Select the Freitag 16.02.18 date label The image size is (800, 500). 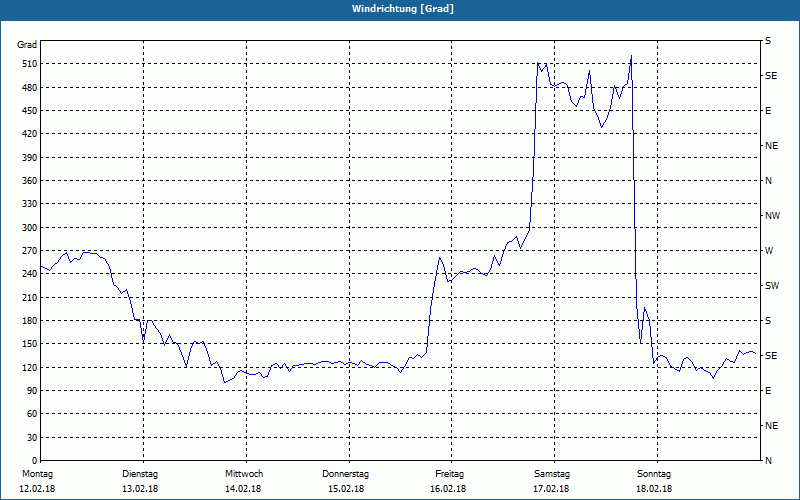point(448,481)
